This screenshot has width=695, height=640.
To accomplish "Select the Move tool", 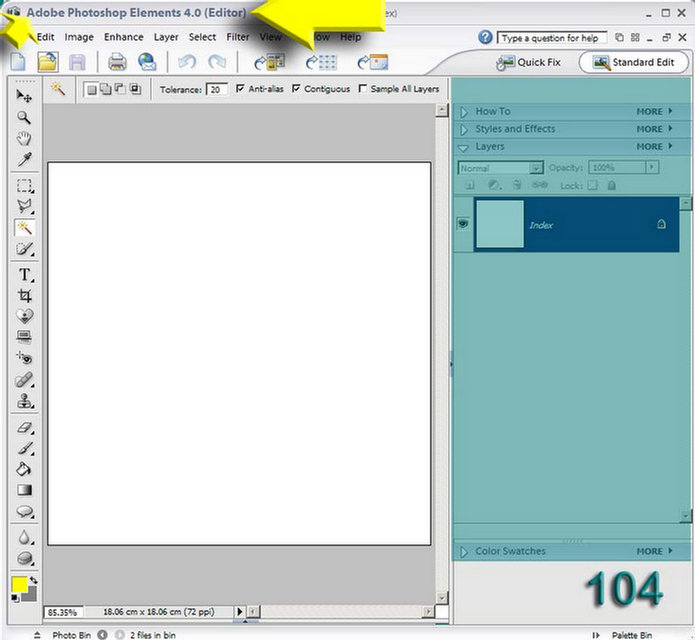I will pos(24,96).
